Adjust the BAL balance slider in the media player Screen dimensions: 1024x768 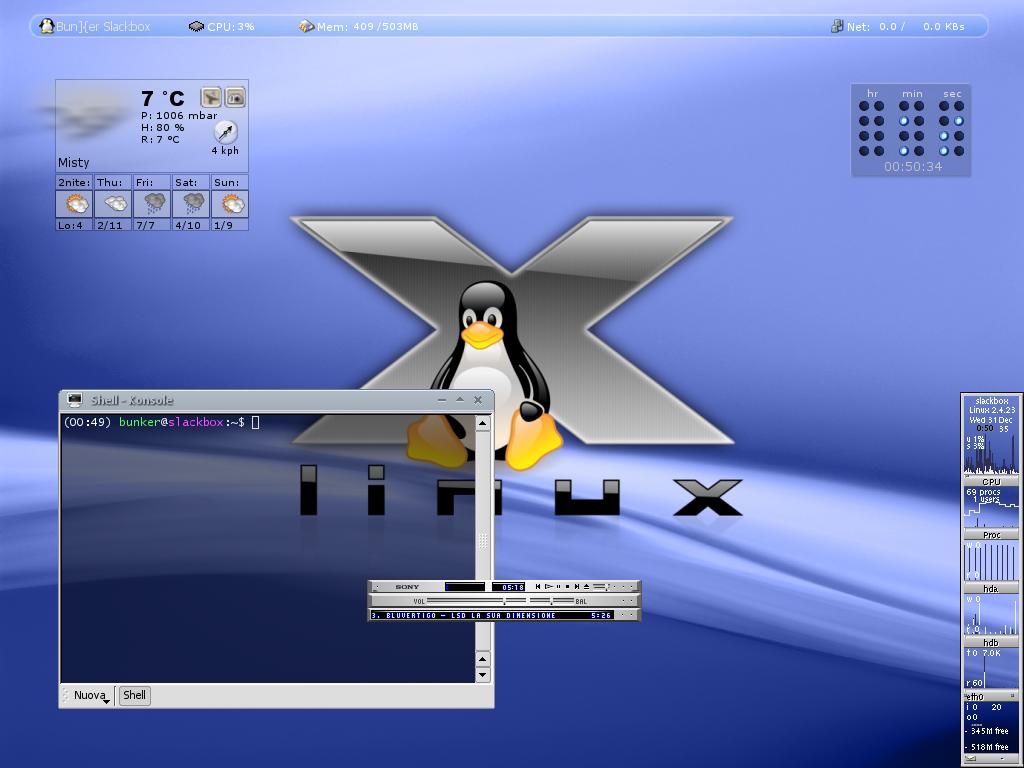[x=552, y=600]
